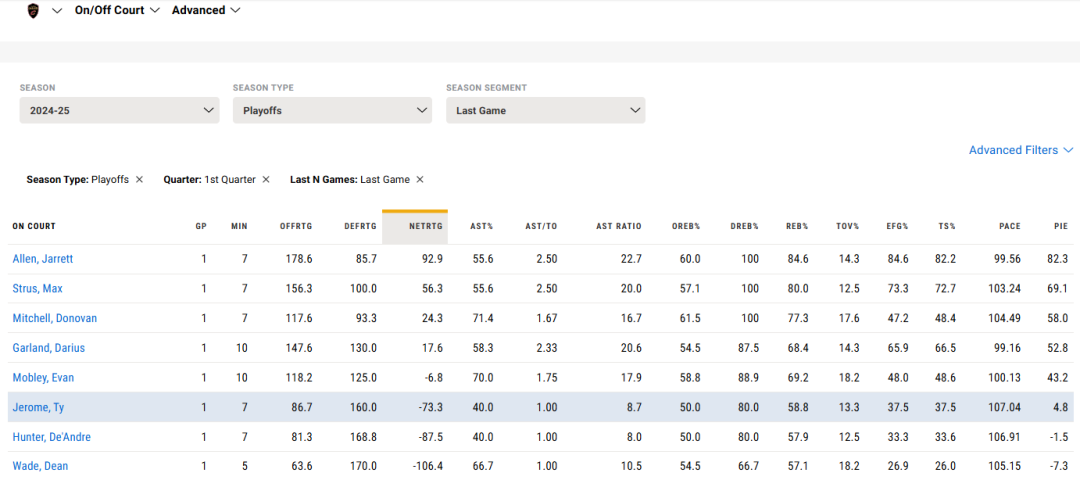Open the Season Segment Last Game dropdown
The image size is (1080, 480).
(546, 110)
